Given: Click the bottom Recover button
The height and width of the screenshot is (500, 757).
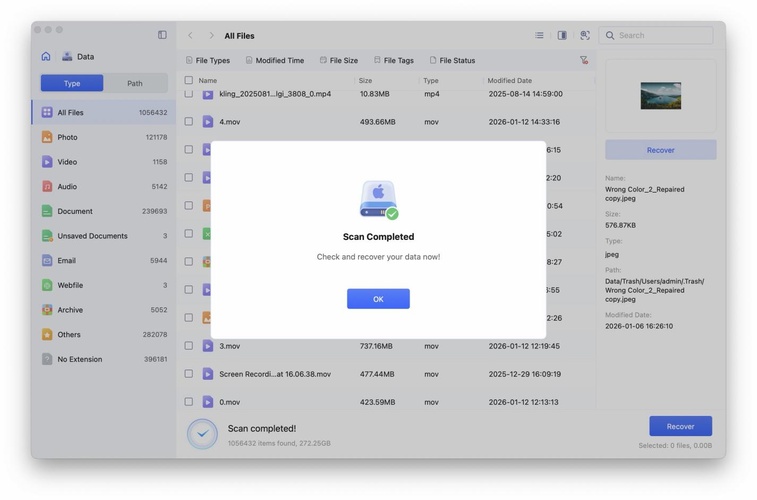Looking at the screenshot, I should click(x=680, y=426).
